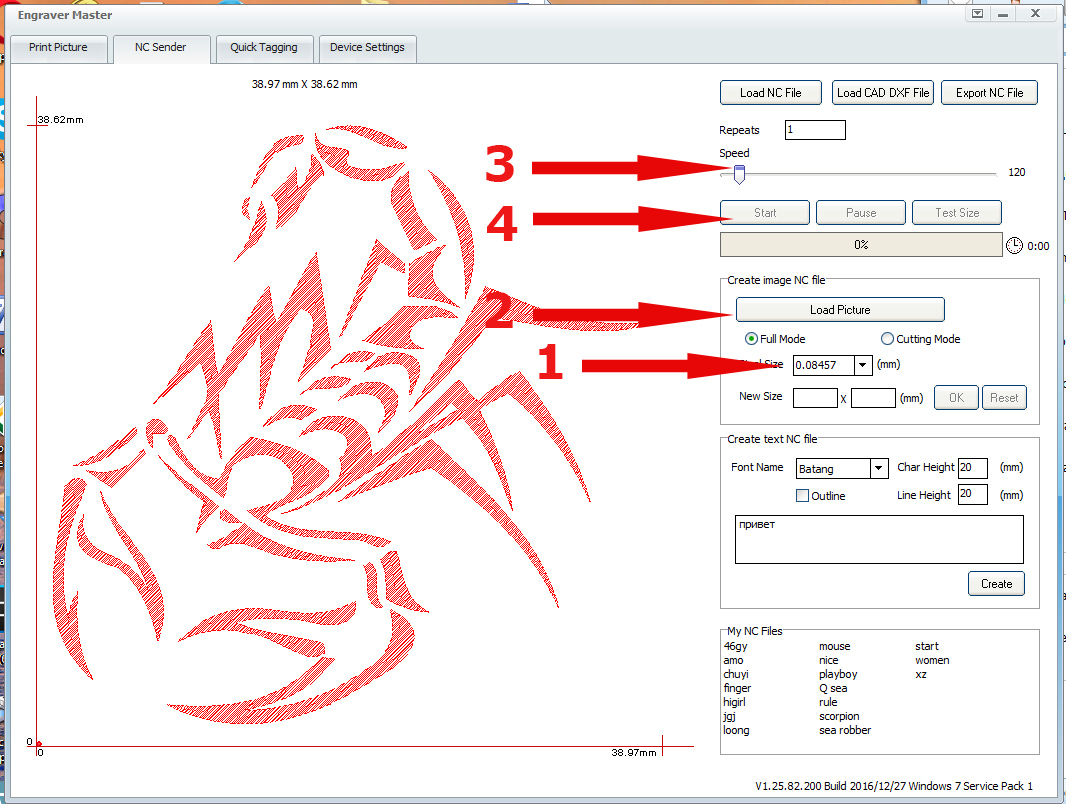Select the women NC file
The height and width of the screenshot is (804, 1066).
932,660
